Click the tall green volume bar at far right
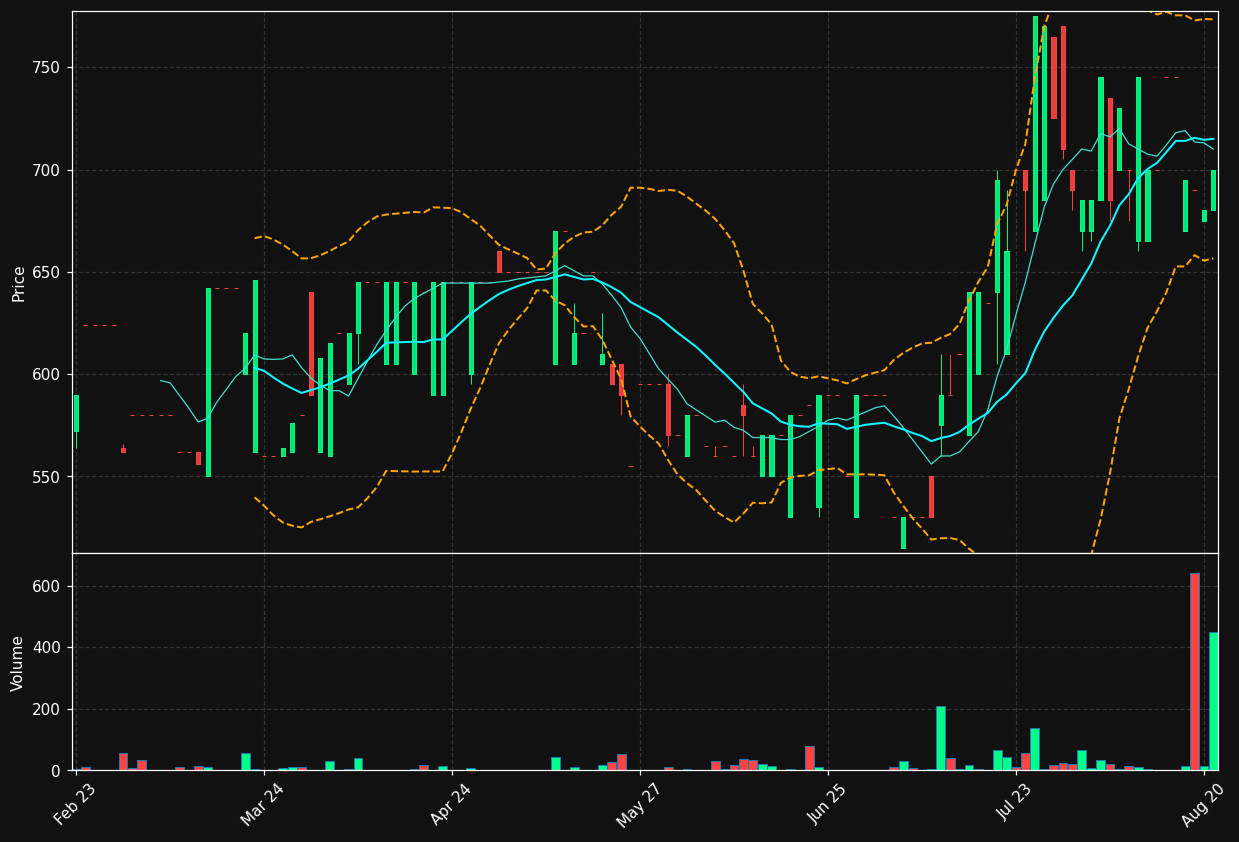The width and height of the screenshot is (1239, 842). [1213, 701]
